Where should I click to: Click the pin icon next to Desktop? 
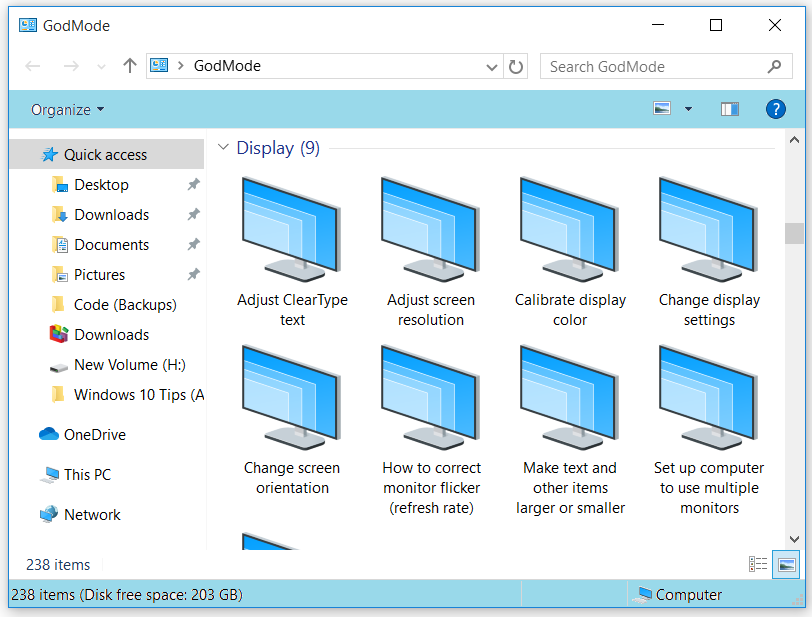pos(193,184)
